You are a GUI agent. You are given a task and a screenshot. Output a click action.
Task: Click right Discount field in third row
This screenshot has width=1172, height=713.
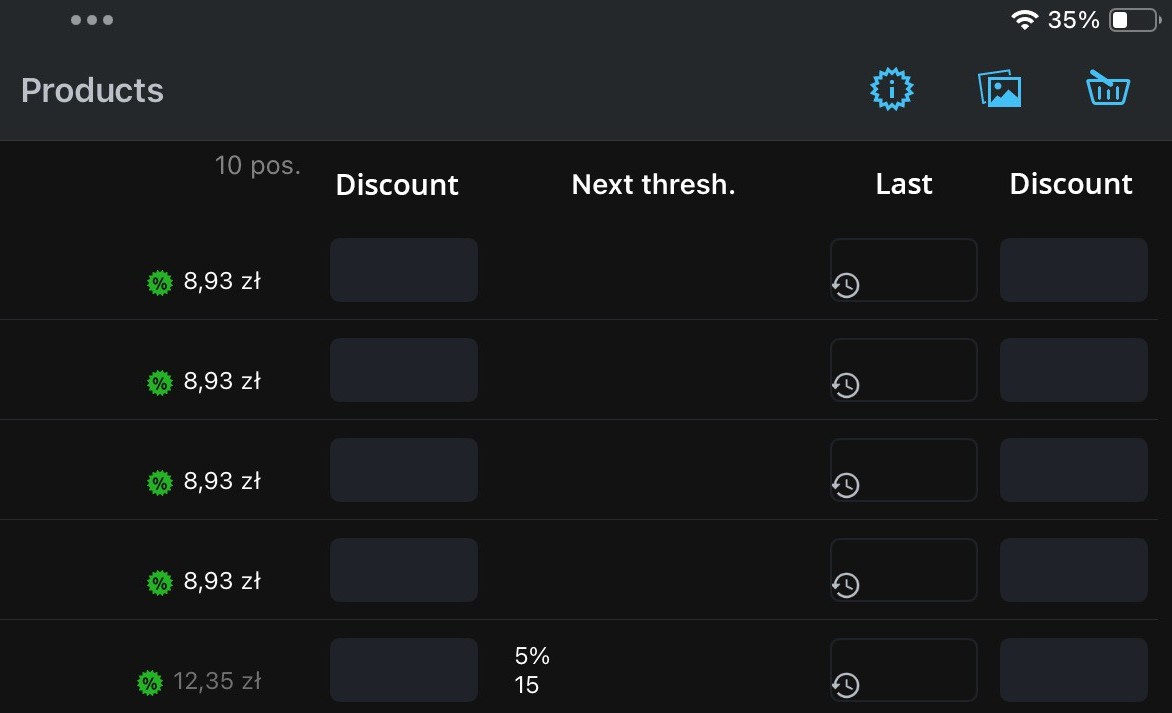click(1073, 470)
